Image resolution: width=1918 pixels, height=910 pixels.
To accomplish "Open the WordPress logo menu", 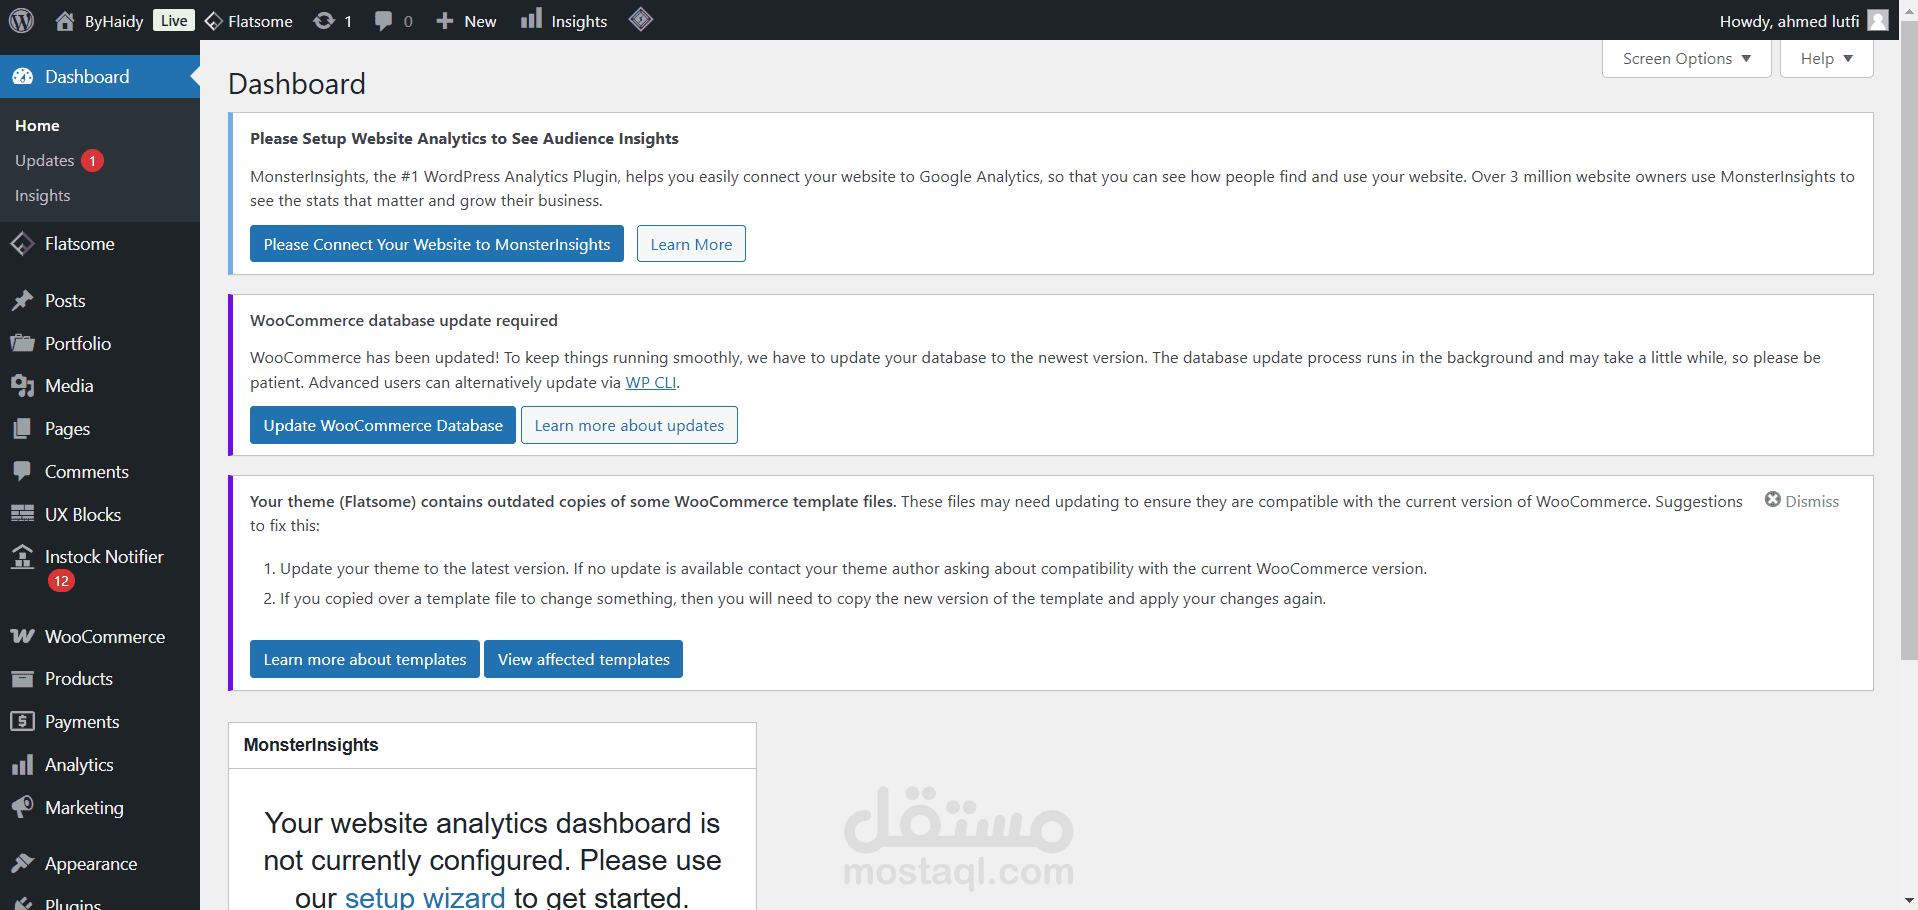I will [22, 20].
